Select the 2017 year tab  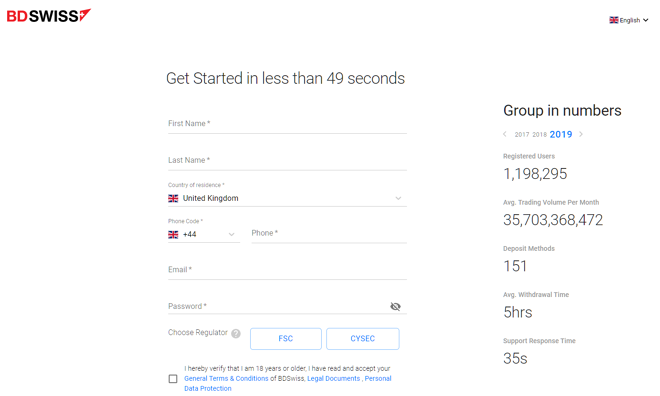pyautogui.click(x=522, y=134)
